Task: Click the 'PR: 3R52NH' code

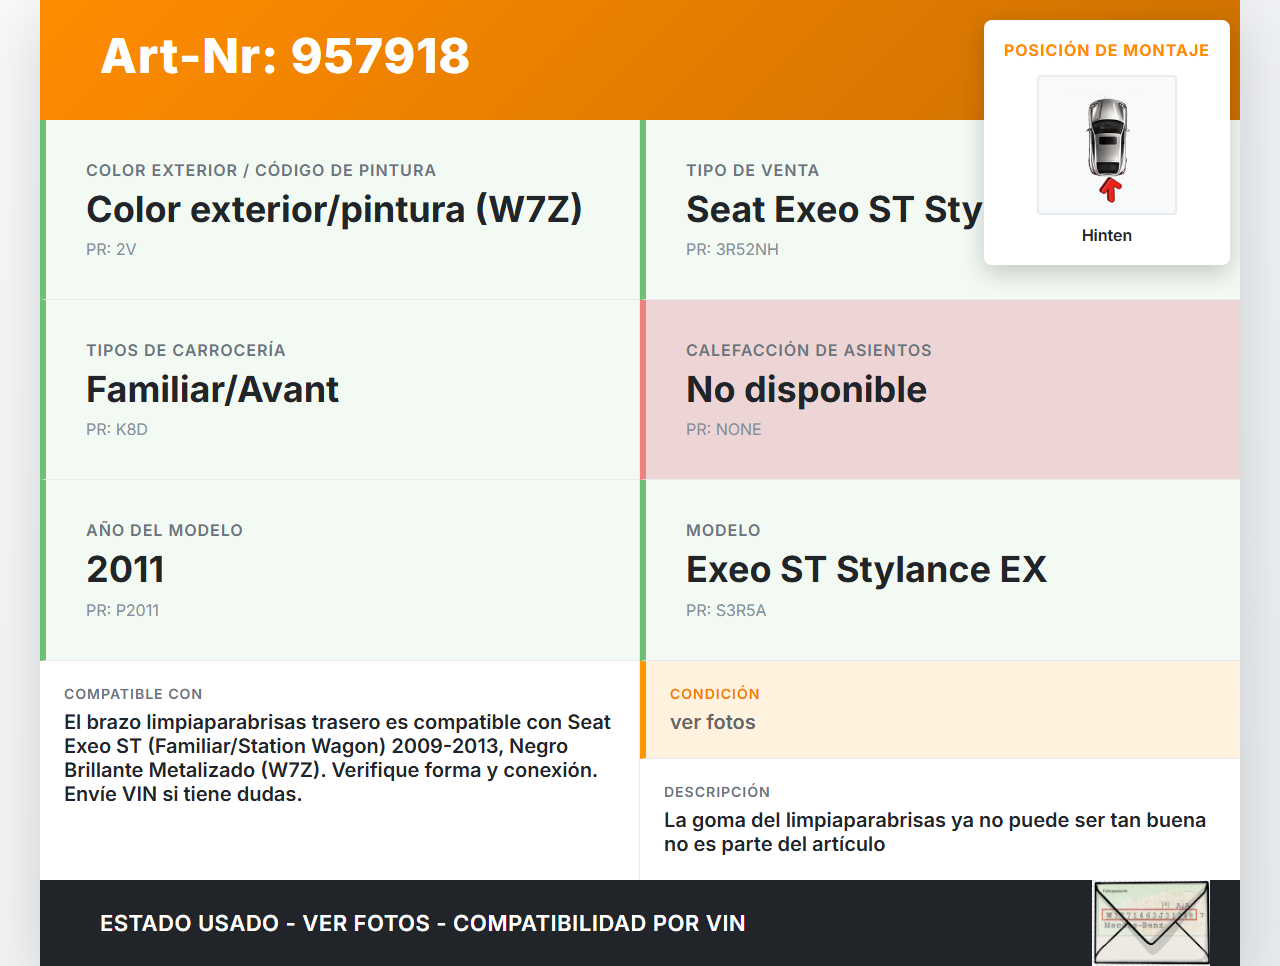Action: [x=732, y=250]
